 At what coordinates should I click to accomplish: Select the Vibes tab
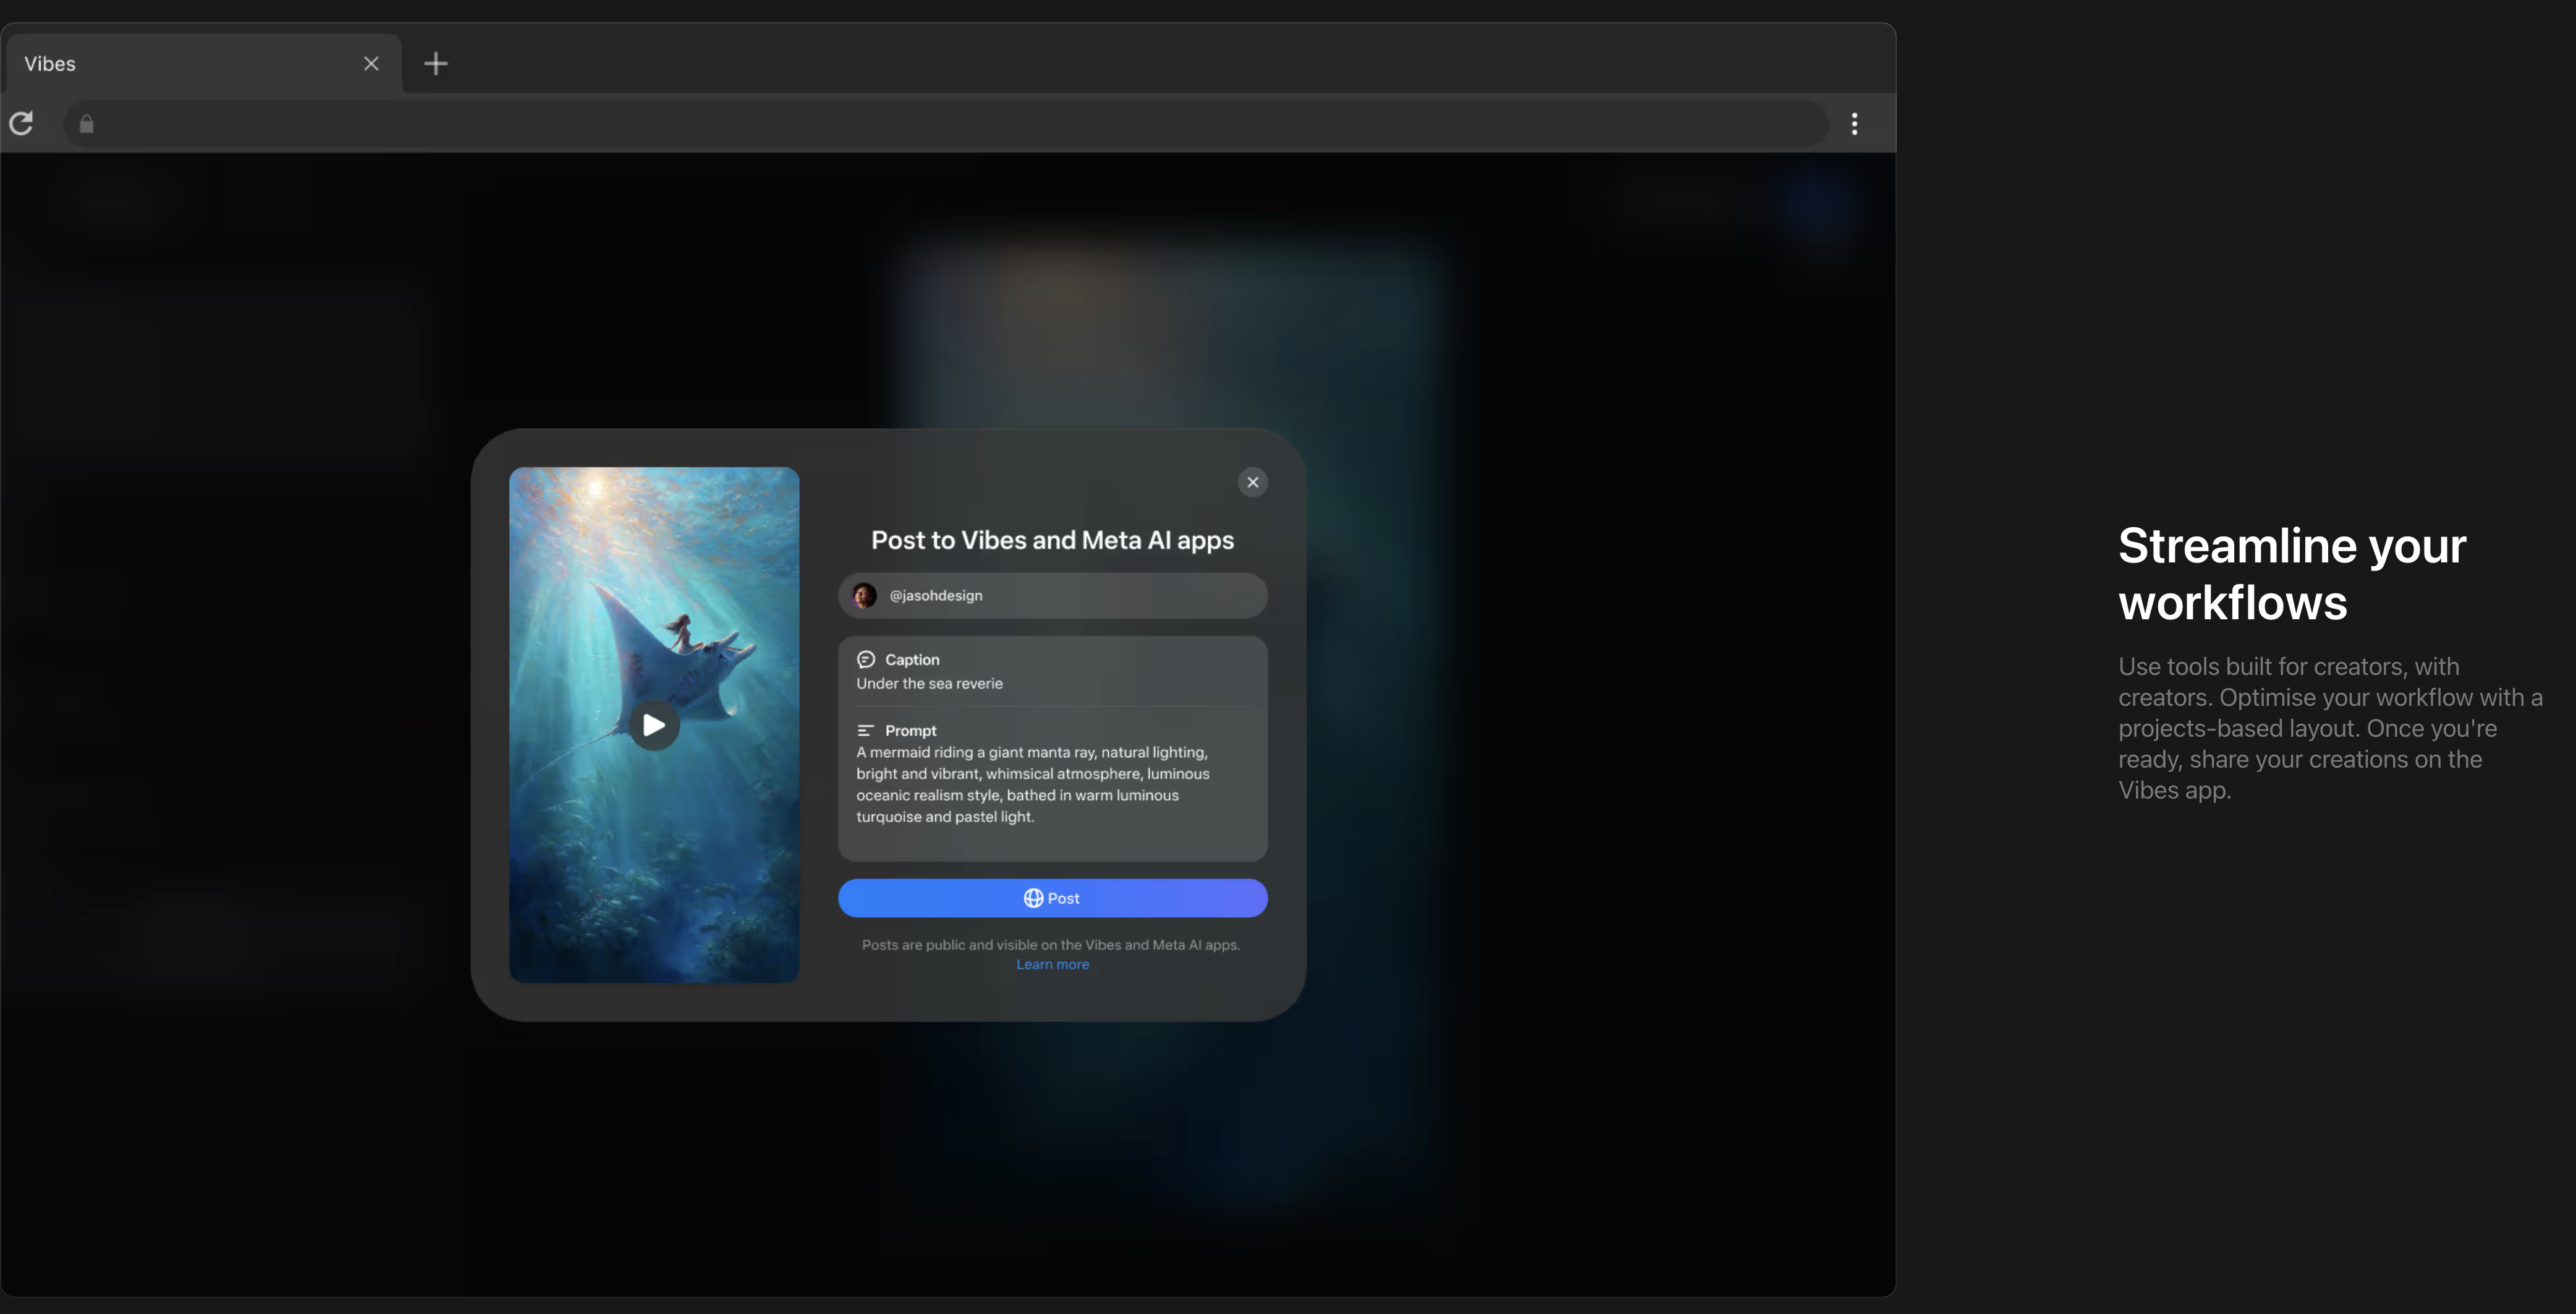coord(180,64)
